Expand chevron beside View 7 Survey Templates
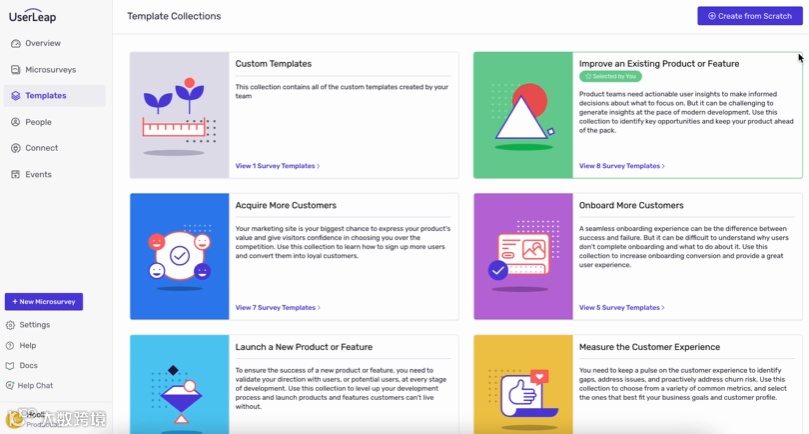The width and height of the screenshot is (809, 434). pos(319,308)
